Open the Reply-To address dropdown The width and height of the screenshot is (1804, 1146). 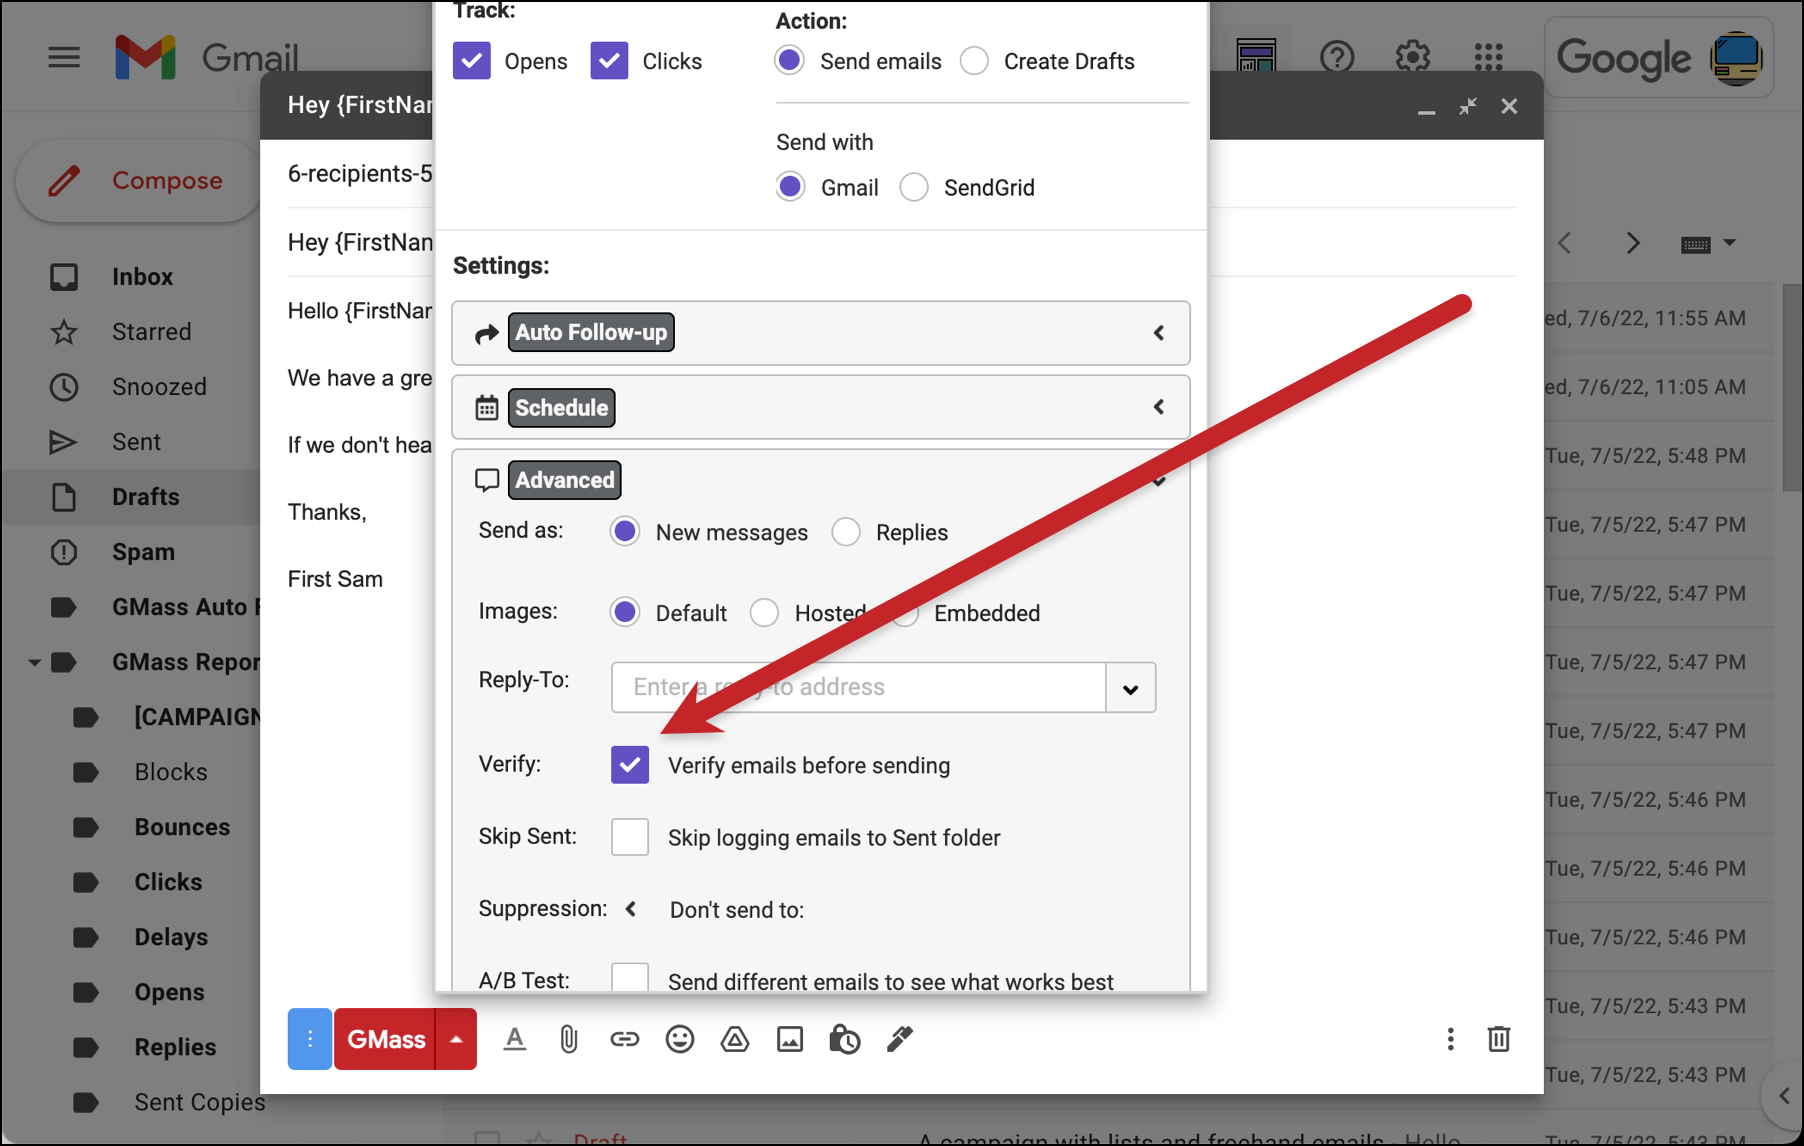[1131, 688]
